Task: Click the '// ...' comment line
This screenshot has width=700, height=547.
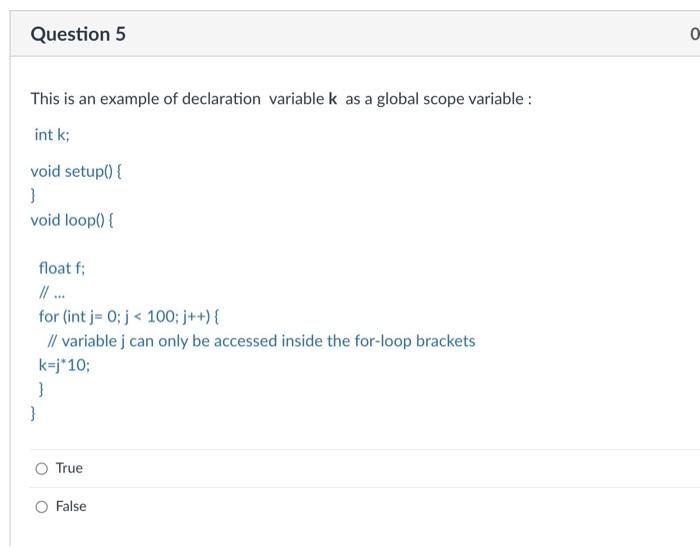Action: point(52,293)
